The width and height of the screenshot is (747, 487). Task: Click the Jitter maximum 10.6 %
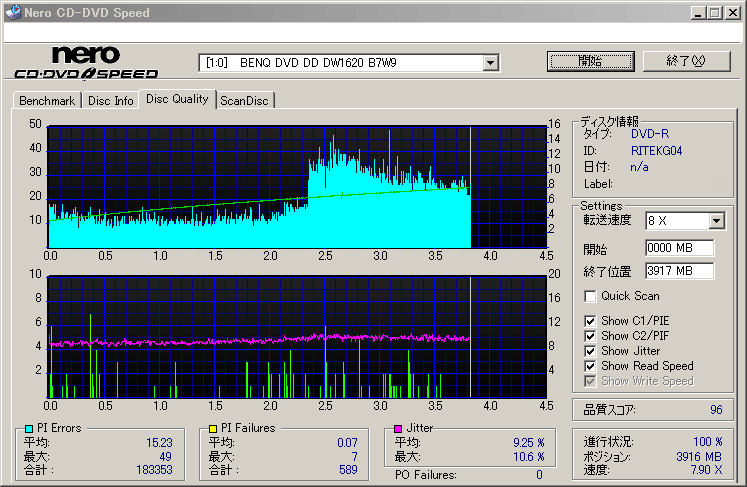point(529,457)
